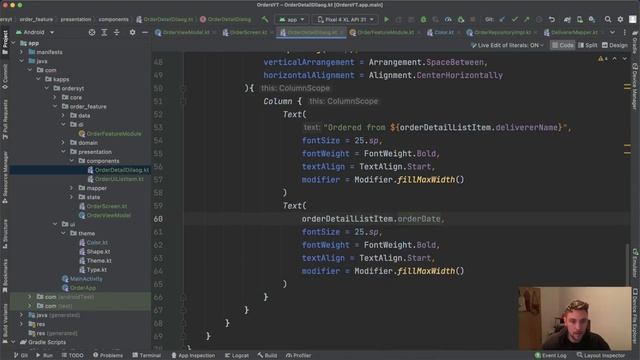
Task: Open the Android project view dropdown
Action: pos(35,32)
